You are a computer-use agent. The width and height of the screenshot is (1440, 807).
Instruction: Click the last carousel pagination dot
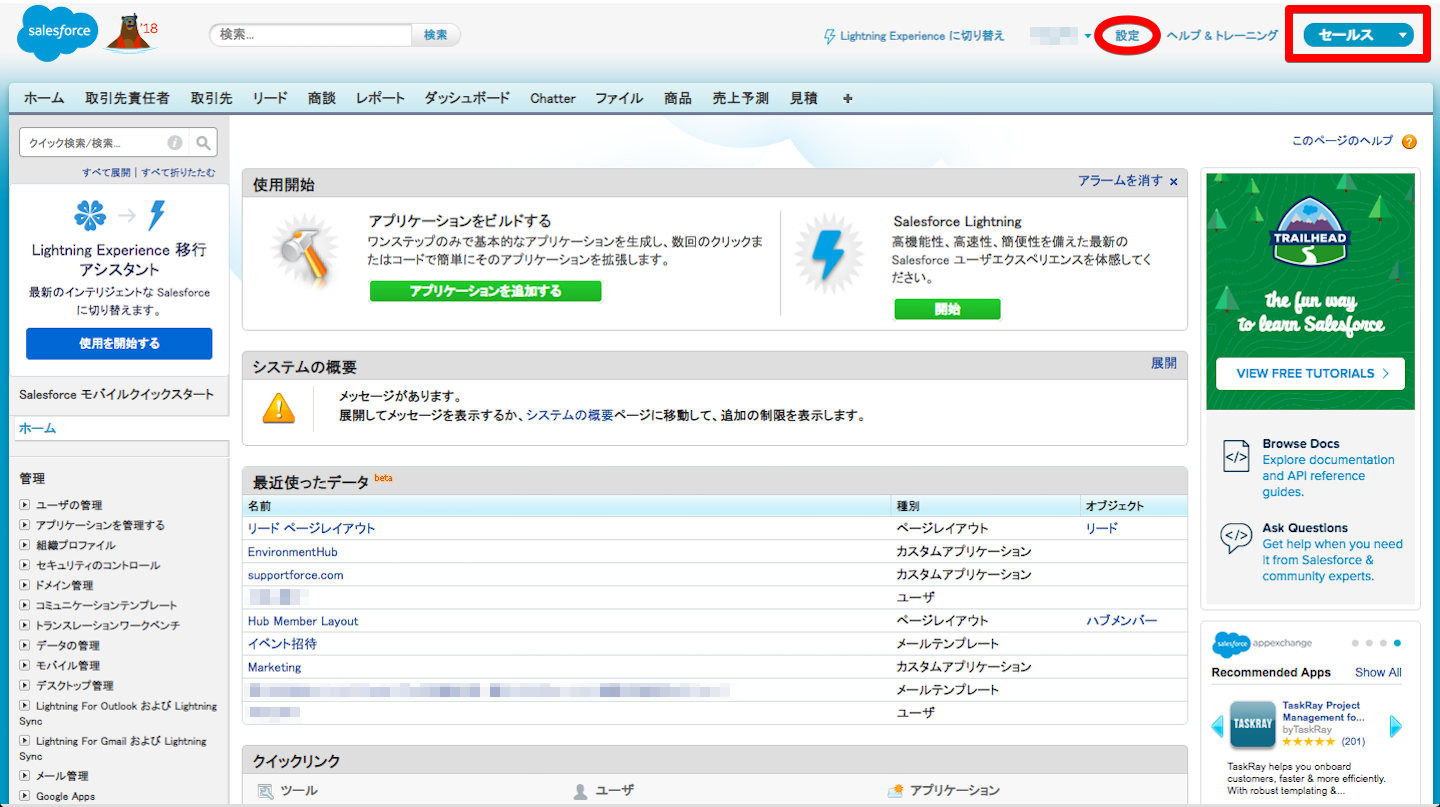1397,643
